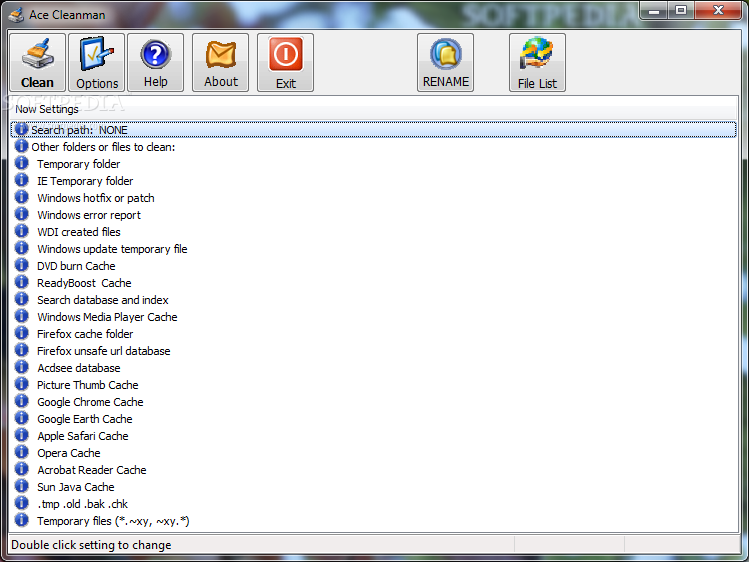This screenshot has width=749, height=562.
Task: Launch the RENAME tool
Action: point(446,63)
